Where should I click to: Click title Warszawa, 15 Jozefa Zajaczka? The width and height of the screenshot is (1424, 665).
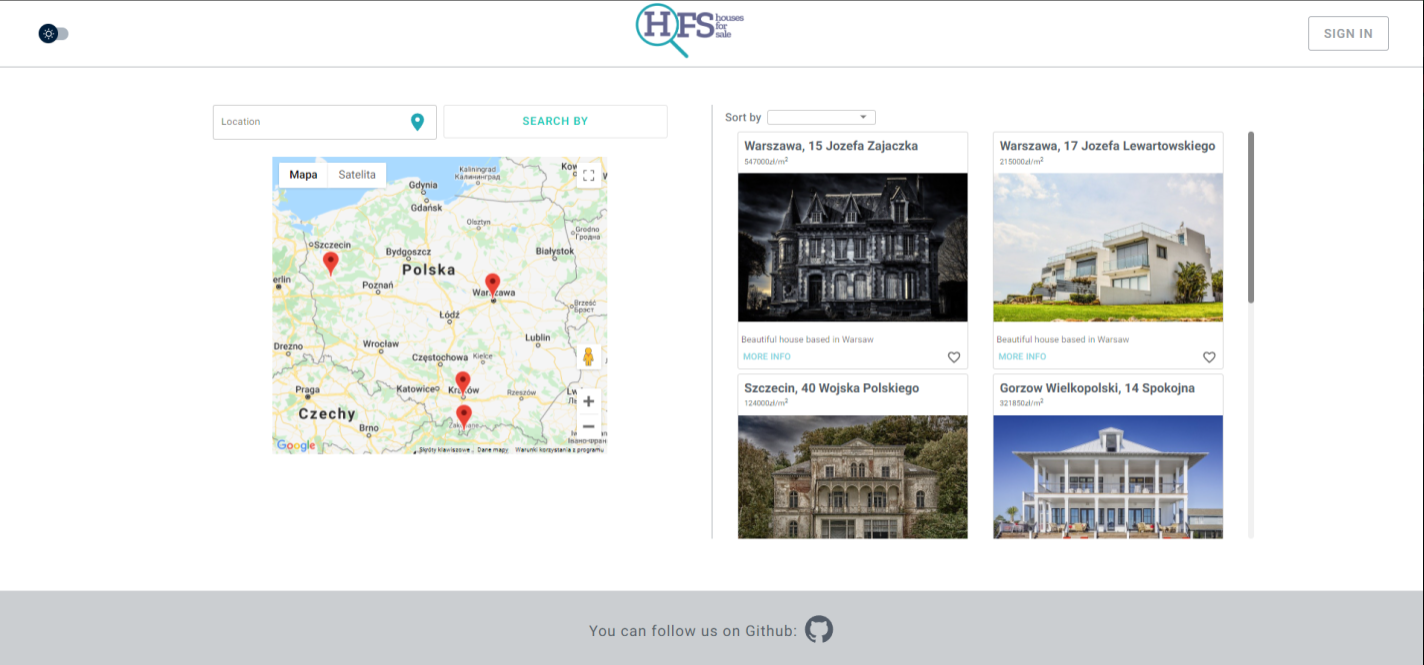pyautogui.click(x=831, y=146)
